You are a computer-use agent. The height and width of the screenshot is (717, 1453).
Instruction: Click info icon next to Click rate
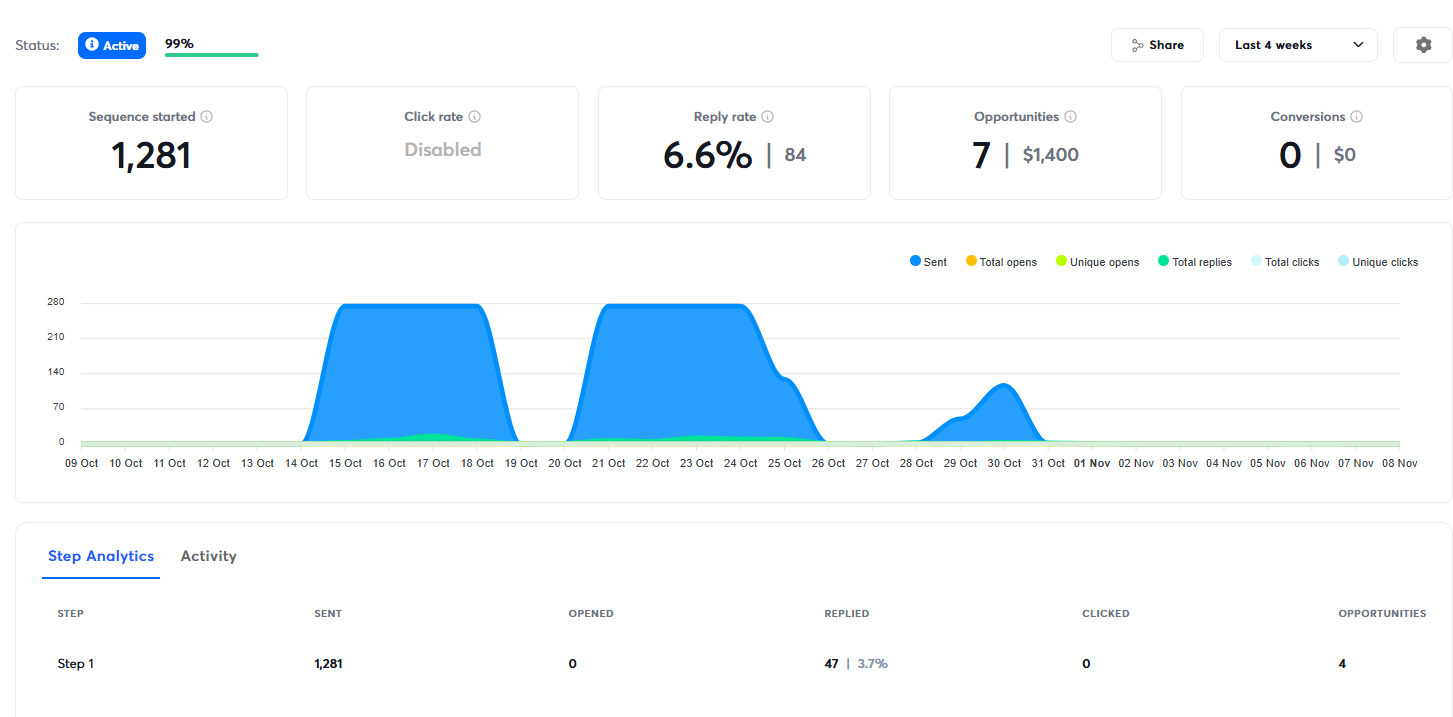(x=474, y=117)
